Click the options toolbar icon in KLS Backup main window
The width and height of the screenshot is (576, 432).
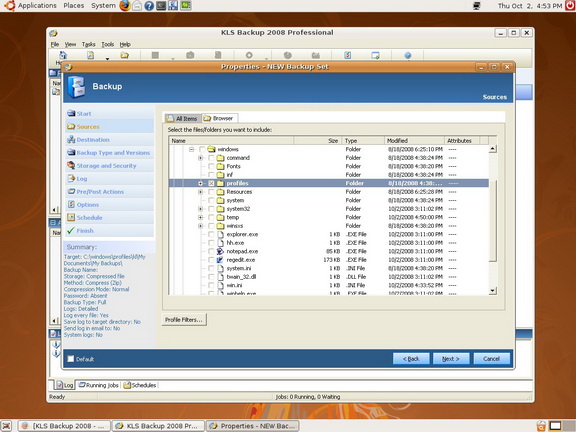[348, 55]
